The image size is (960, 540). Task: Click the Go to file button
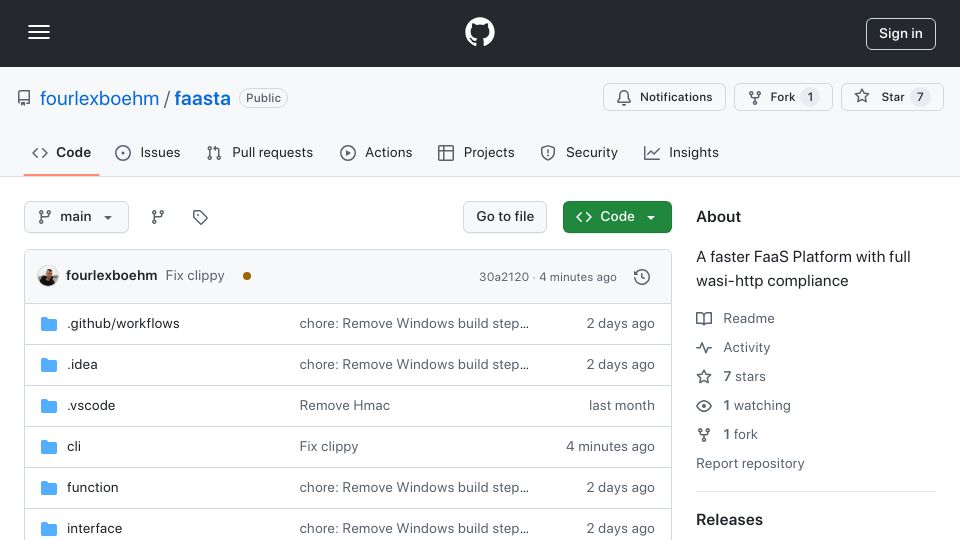pyautogui.click(x=505, y=217)
